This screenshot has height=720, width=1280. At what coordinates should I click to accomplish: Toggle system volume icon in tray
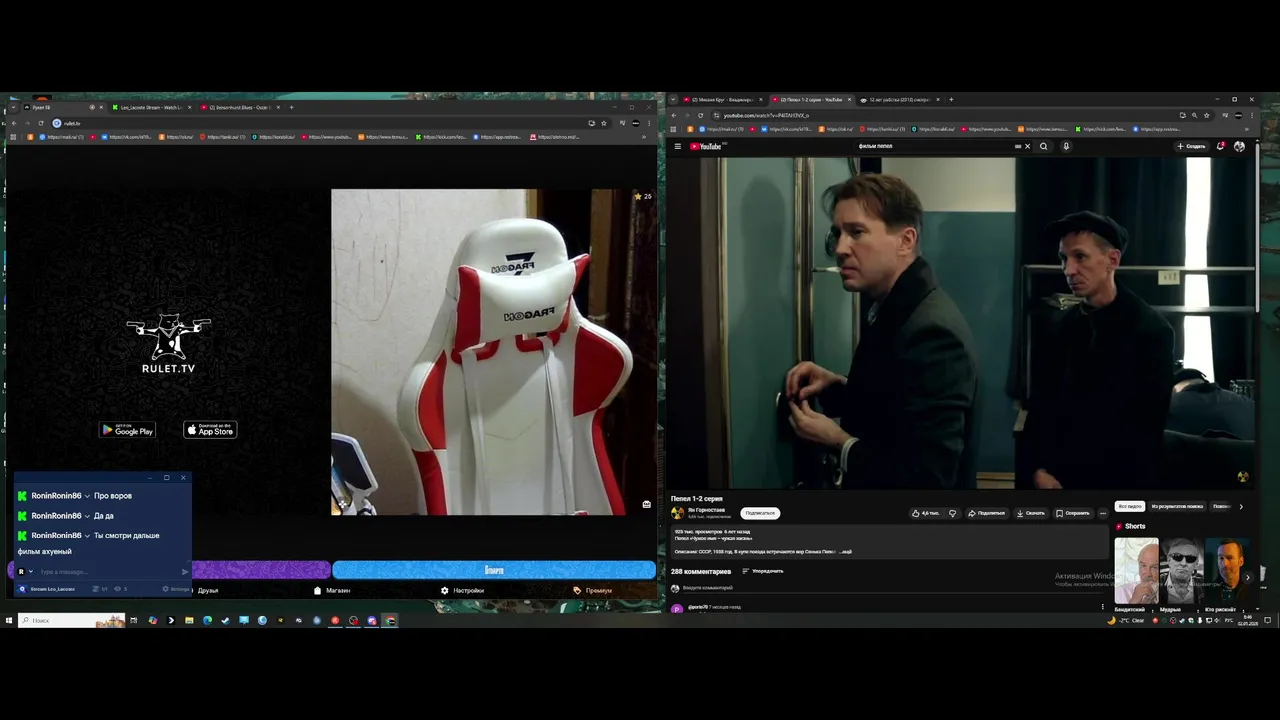[1219, 620]
